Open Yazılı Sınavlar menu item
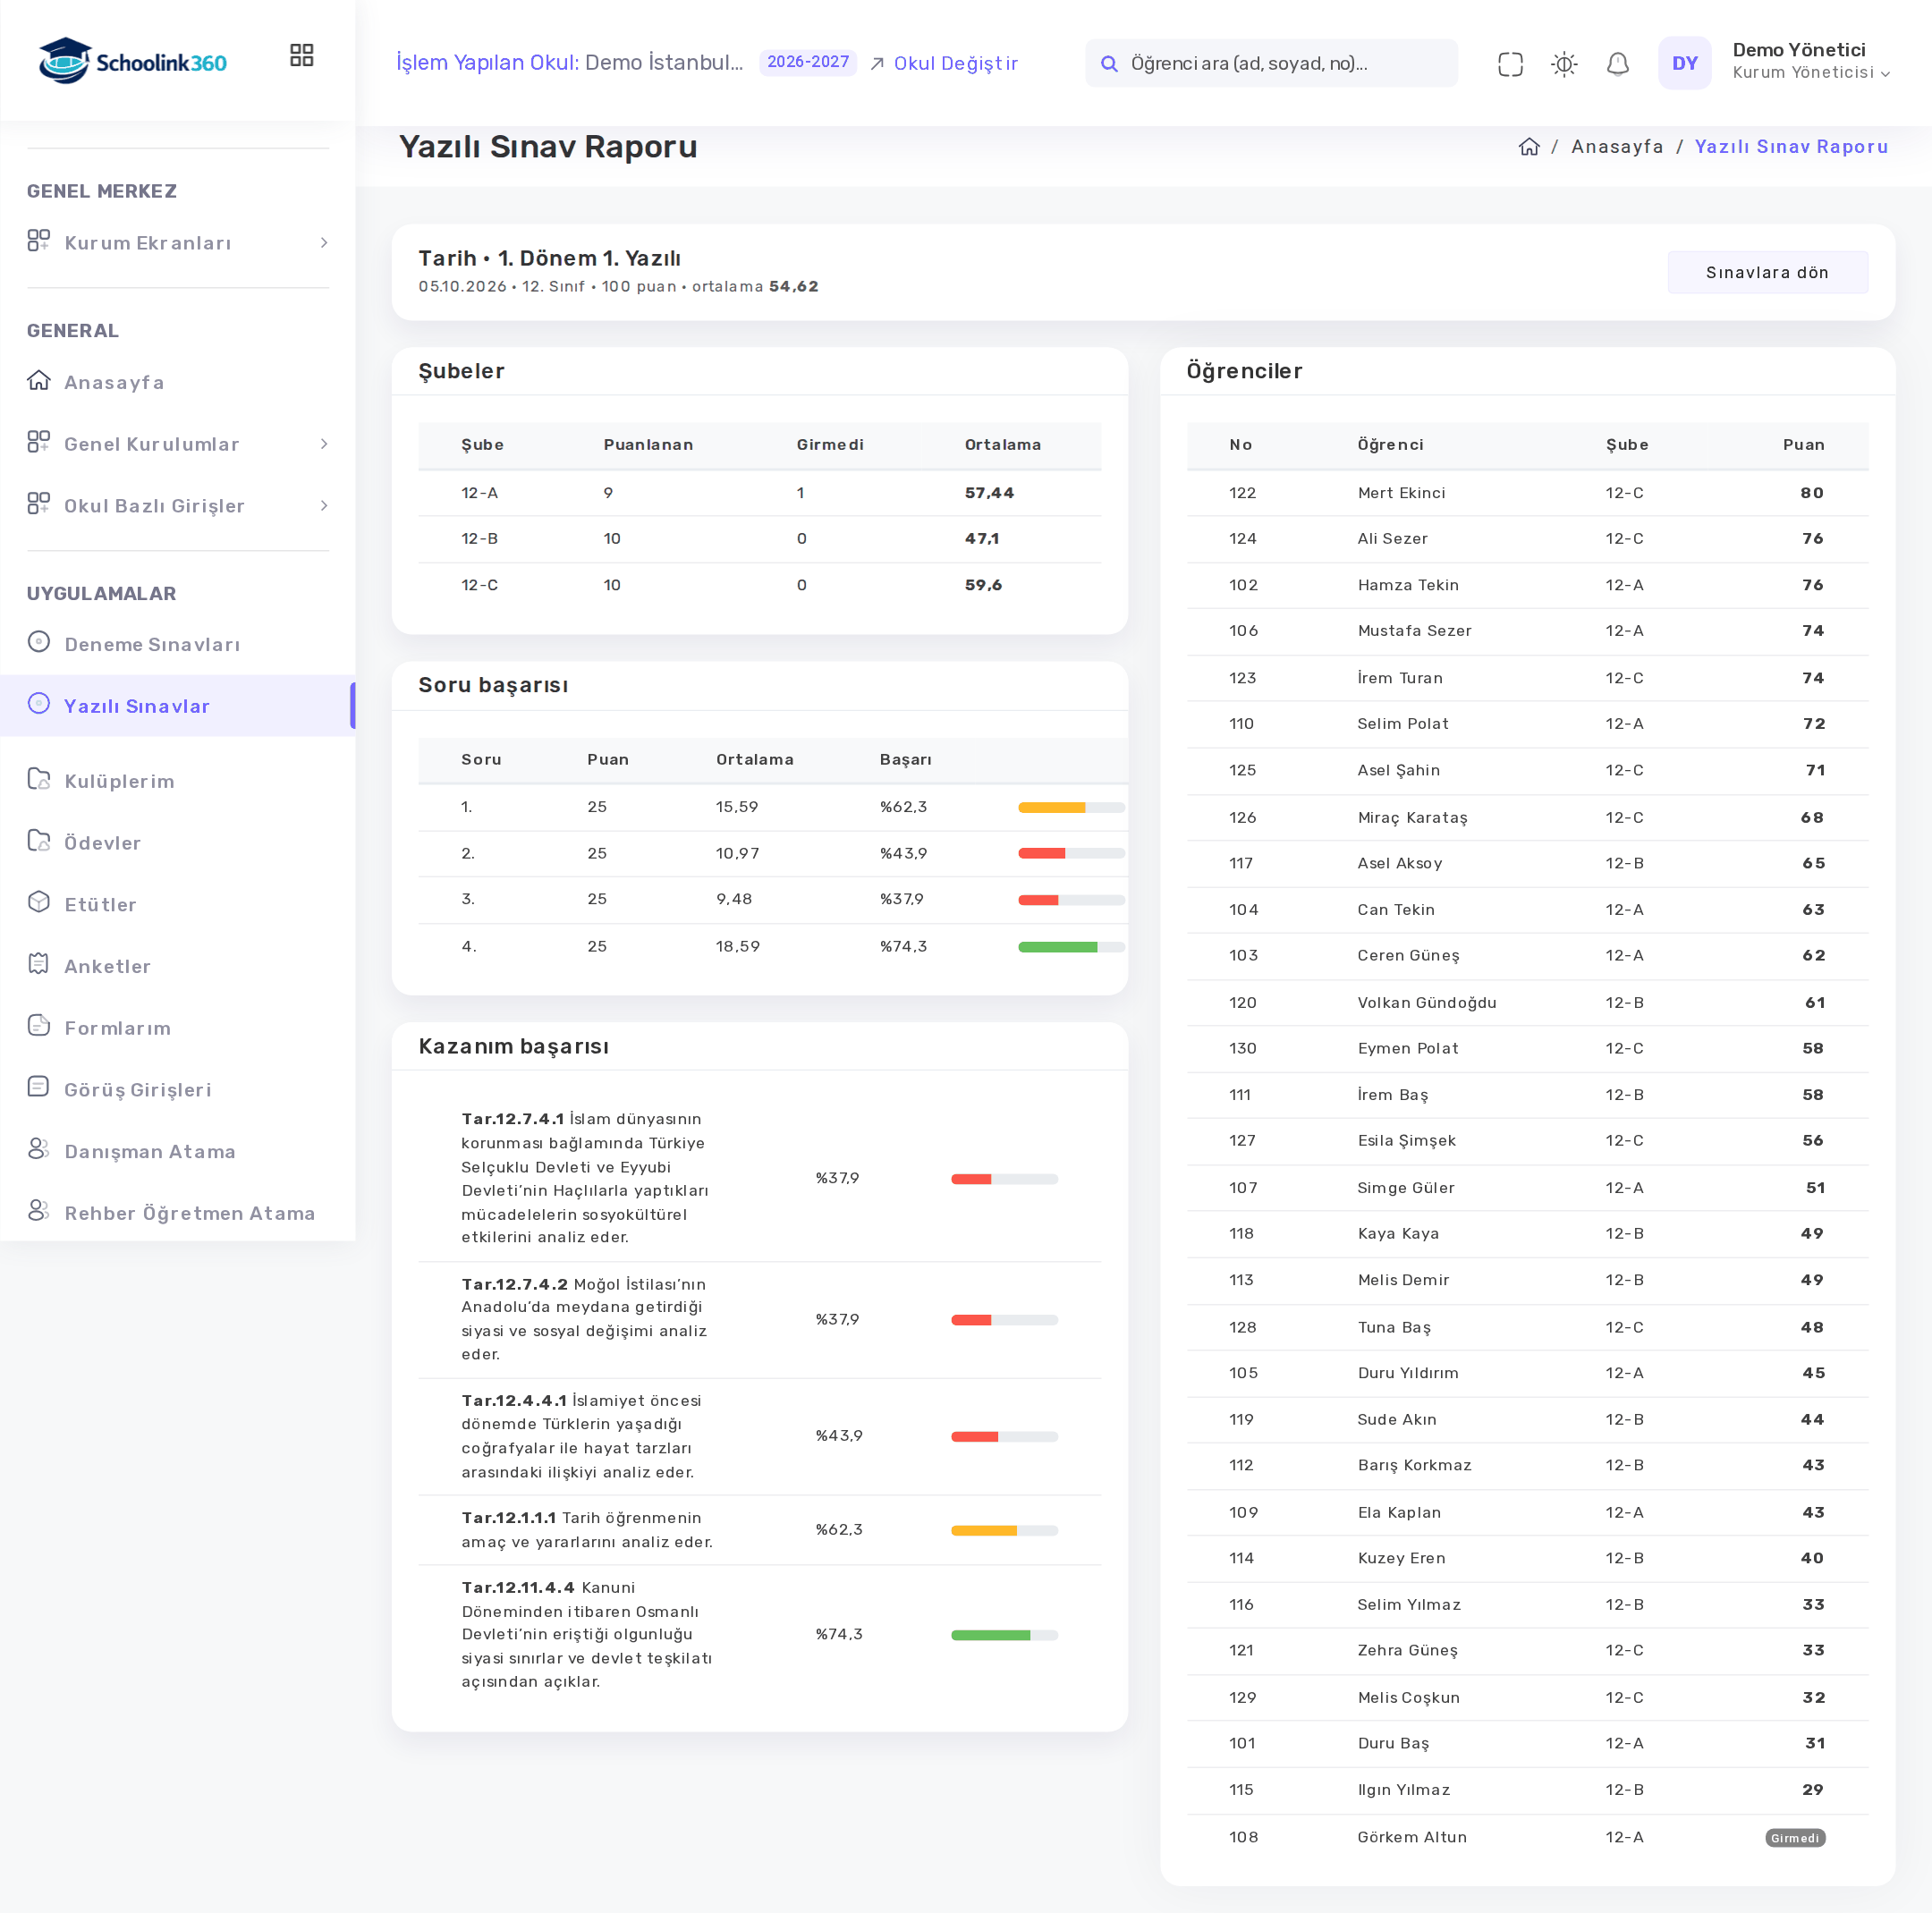1932x1913 pixels. pyautogui.click(x=178, y=706)
